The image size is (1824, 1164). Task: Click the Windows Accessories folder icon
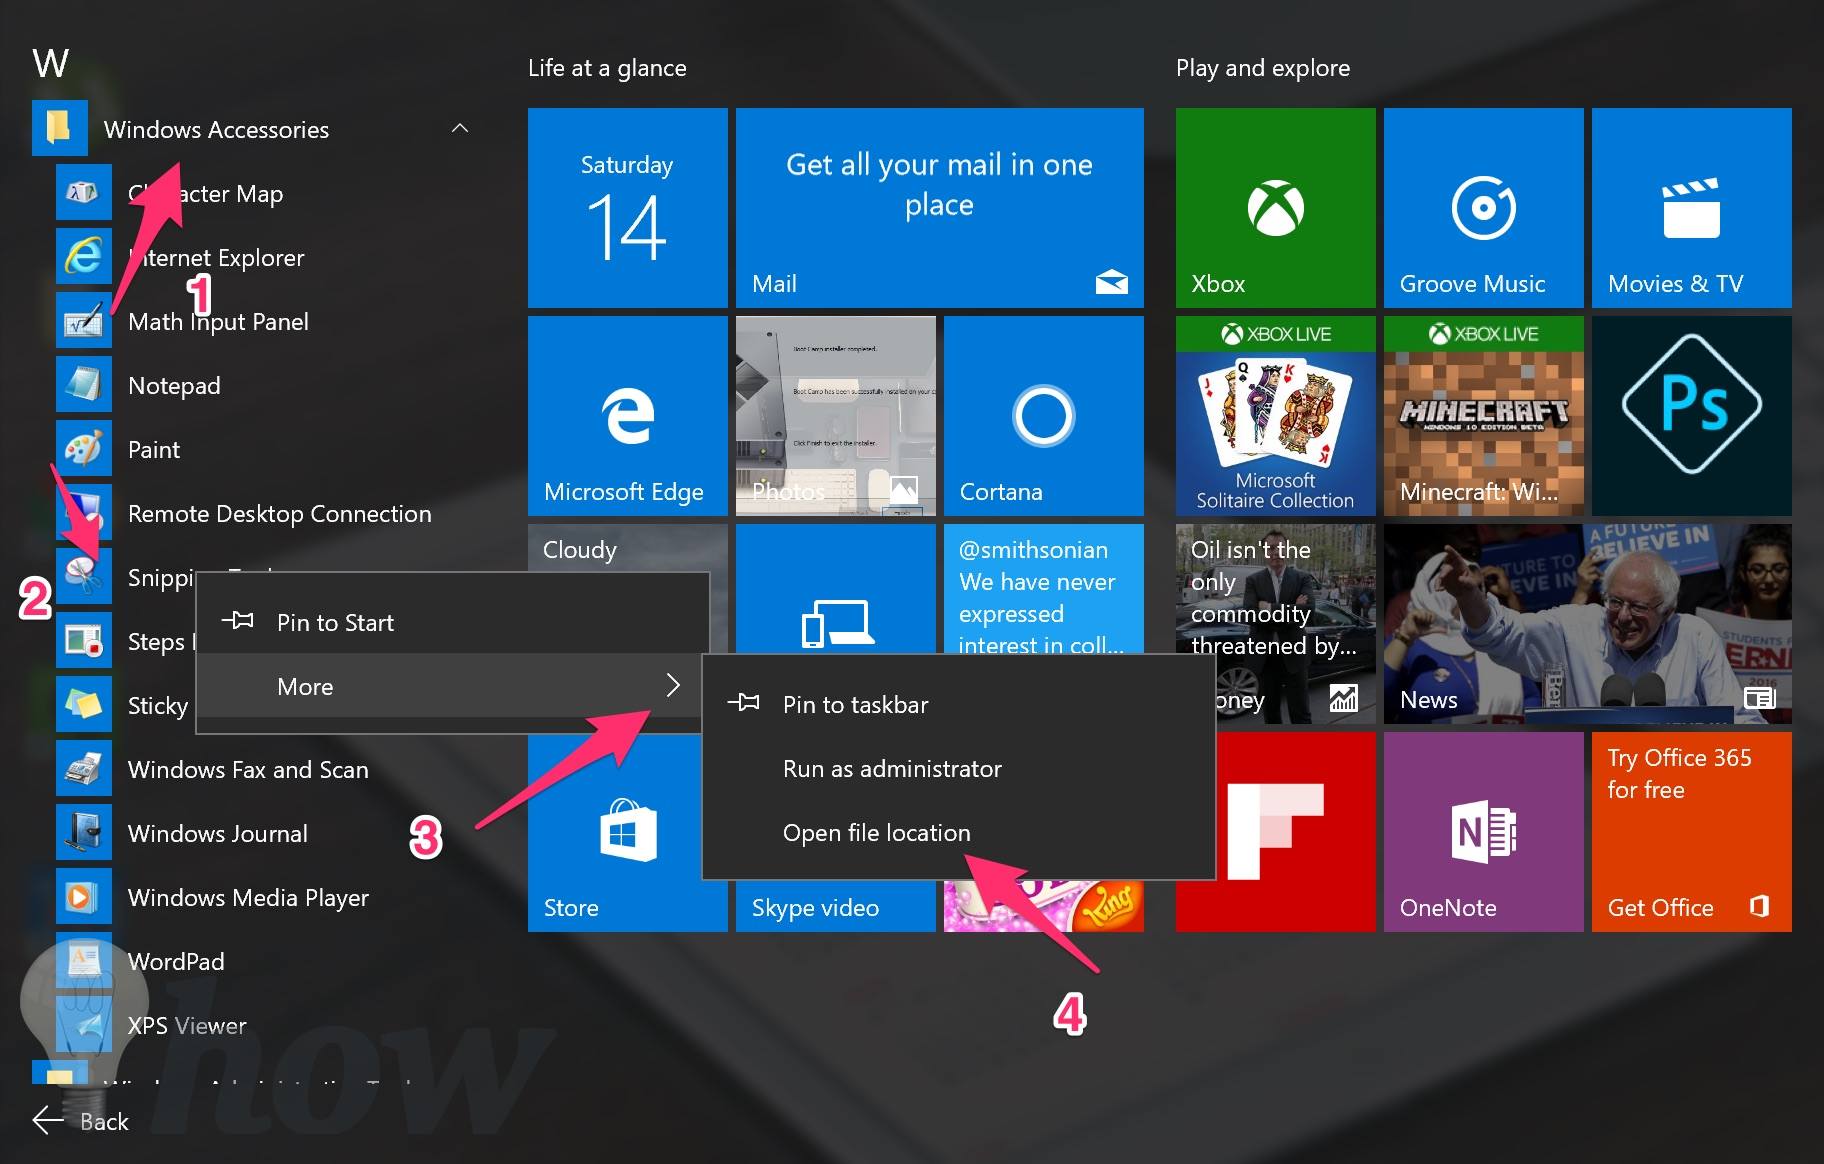[x=59, y=128]
